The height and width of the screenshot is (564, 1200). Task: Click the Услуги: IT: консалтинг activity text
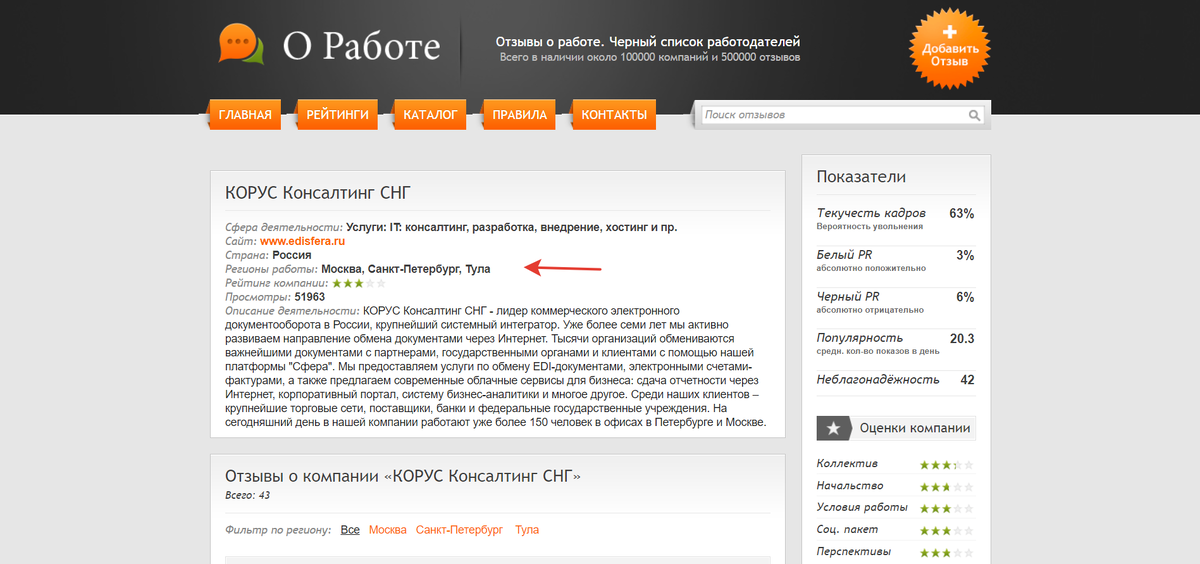click(x=512, y=227)
